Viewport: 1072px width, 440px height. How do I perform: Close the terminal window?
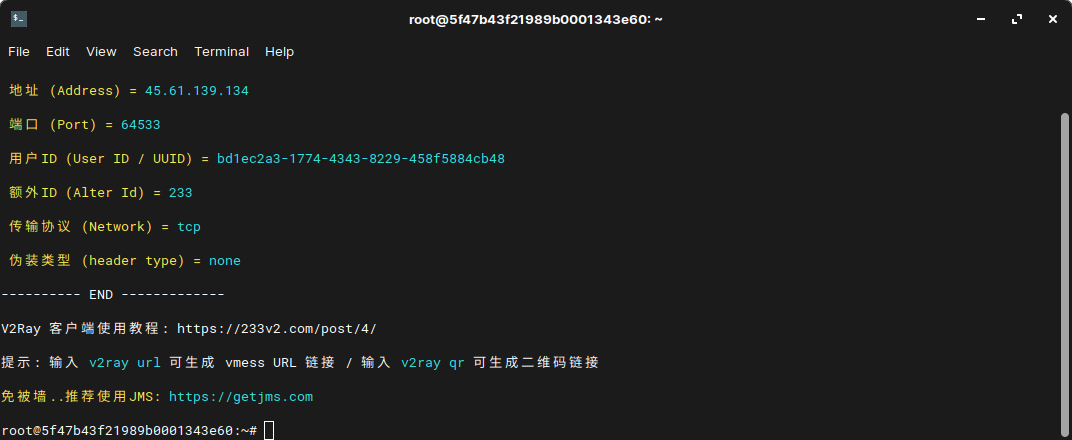pyautogui.click(x=1053, y=19)
